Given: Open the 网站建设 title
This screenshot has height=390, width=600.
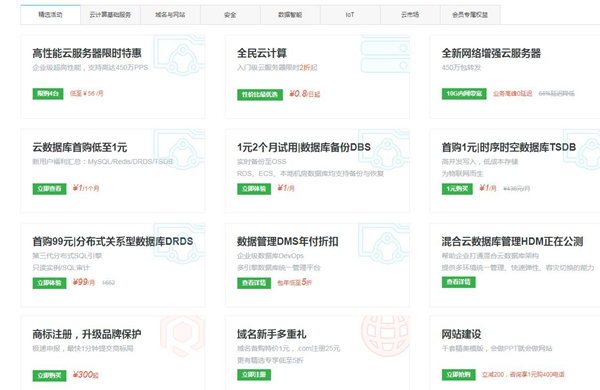Looking at the screenshot, I should (461, 334).
